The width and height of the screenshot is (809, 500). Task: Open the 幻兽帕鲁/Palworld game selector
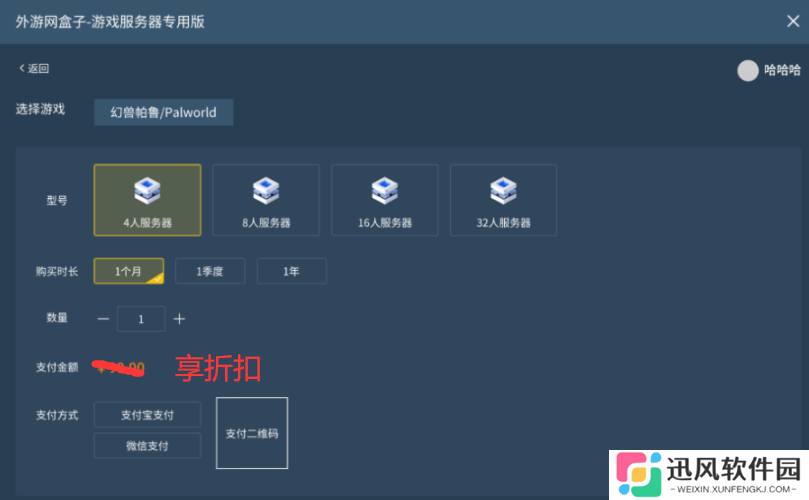tap(164, 112)
